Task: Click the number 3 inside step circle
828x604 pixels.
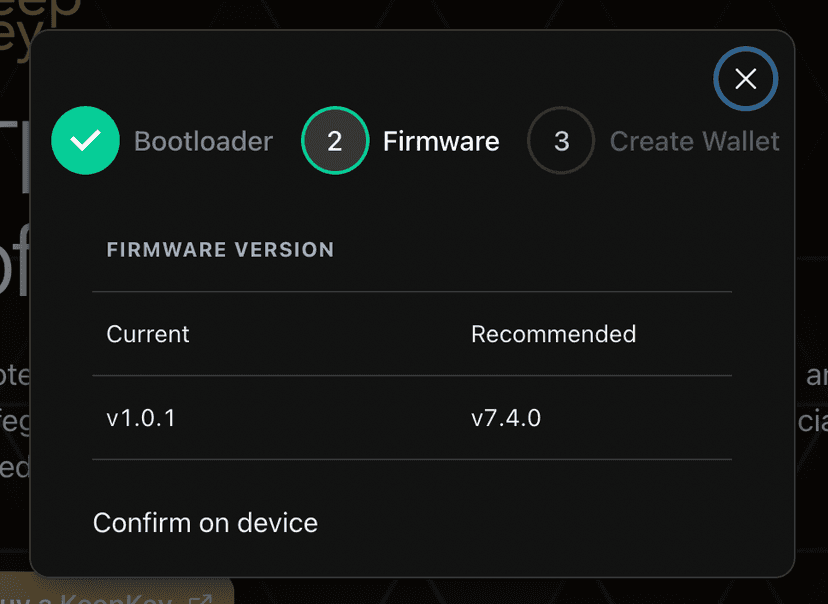Action: 561,141
